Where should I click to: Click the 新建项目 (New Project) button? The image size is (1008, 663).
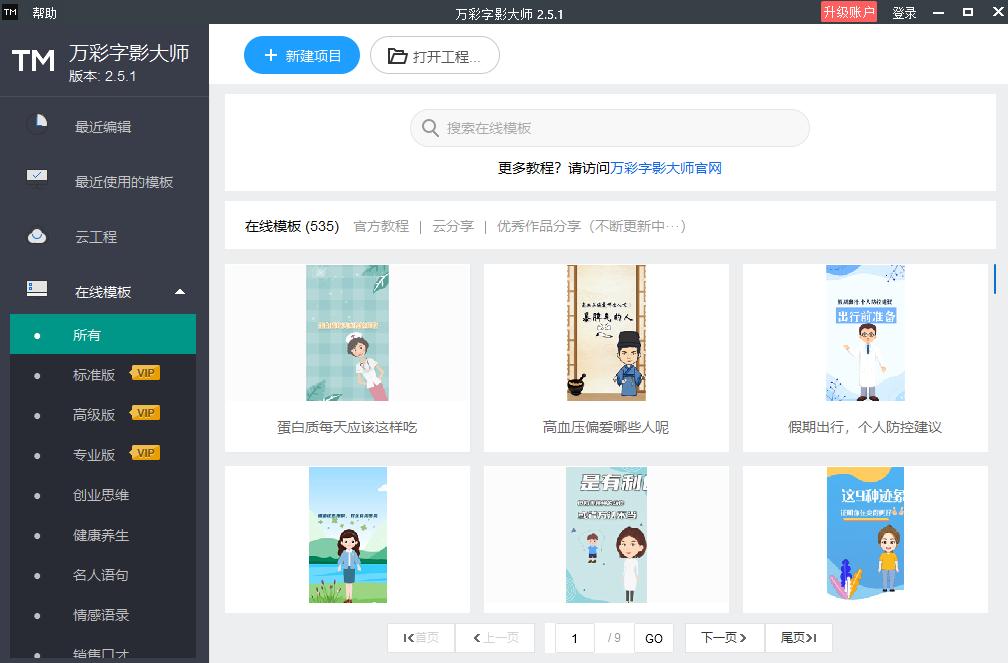[302, 56]
